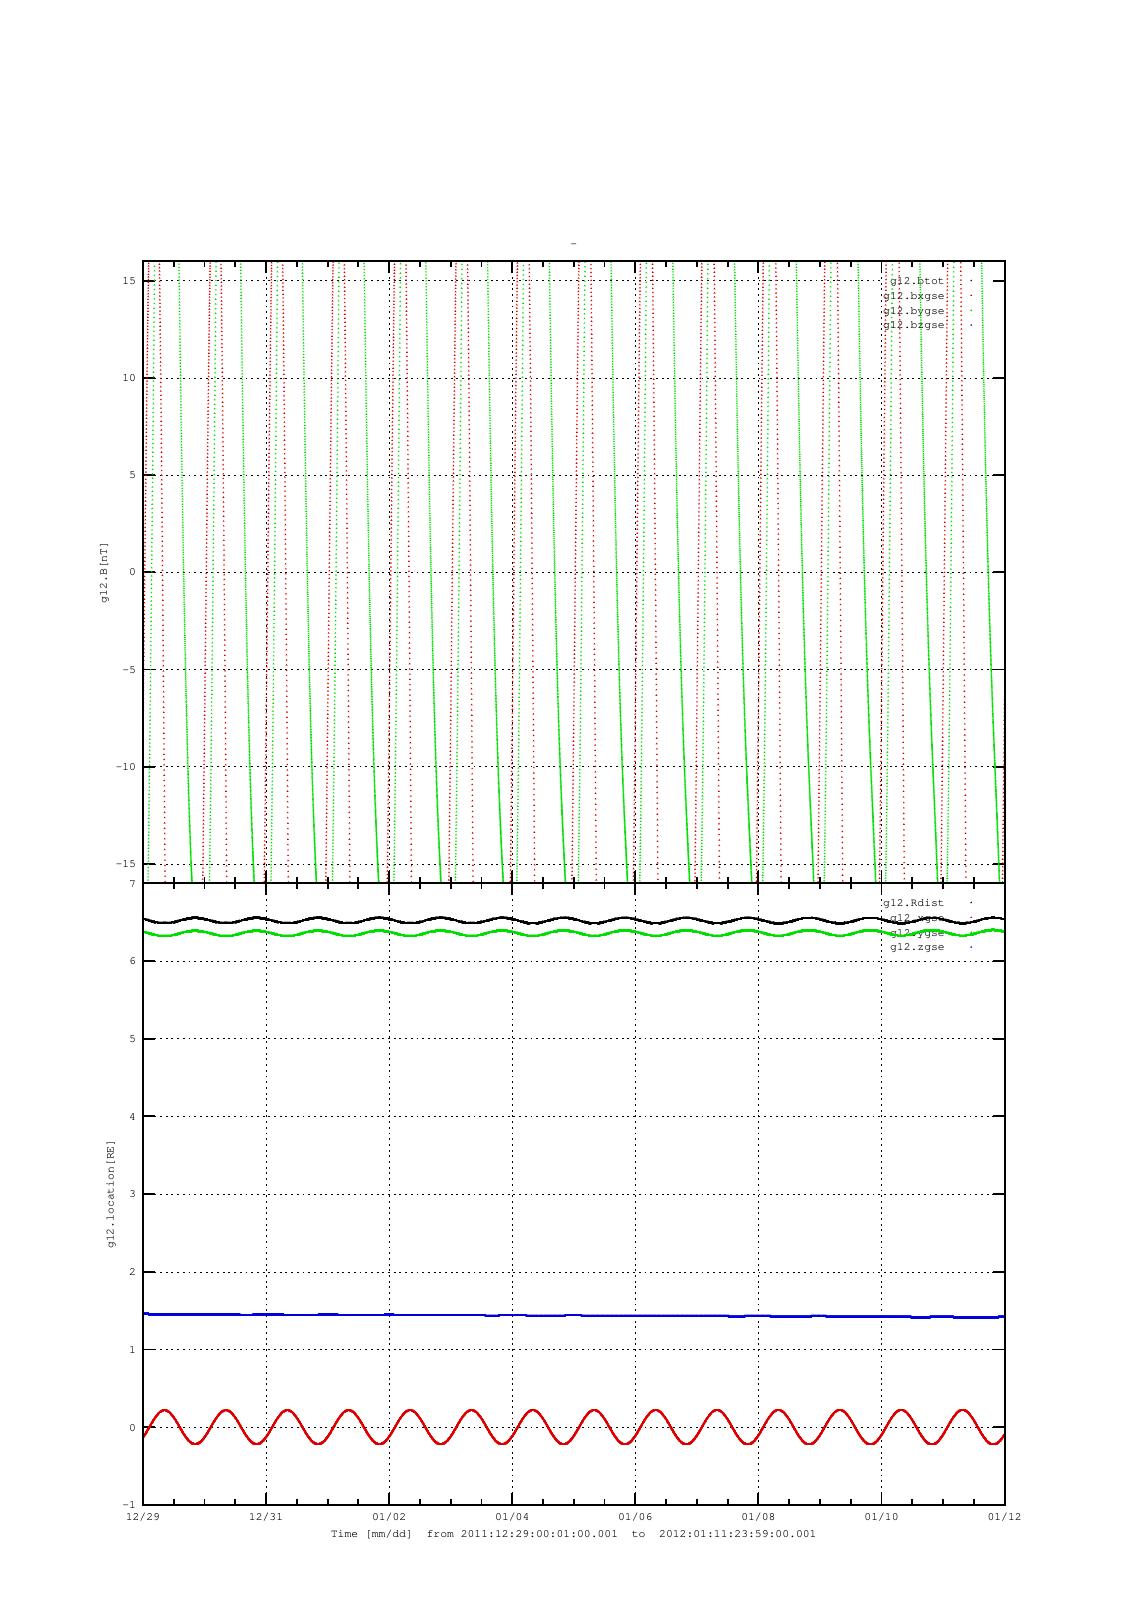1131x1600 pixels.
Task: Click the 01/02 date tick label
Action: tap(389, 1517)
